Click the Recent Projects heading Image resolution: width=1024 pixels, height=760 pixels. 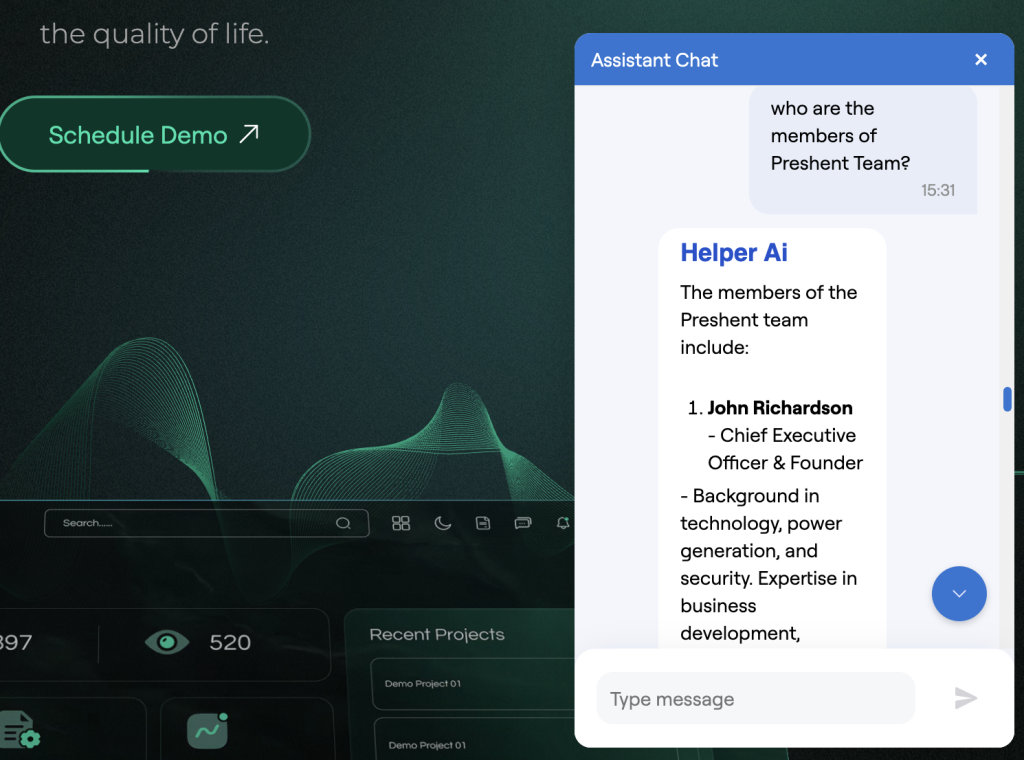[x=437, y=635]
